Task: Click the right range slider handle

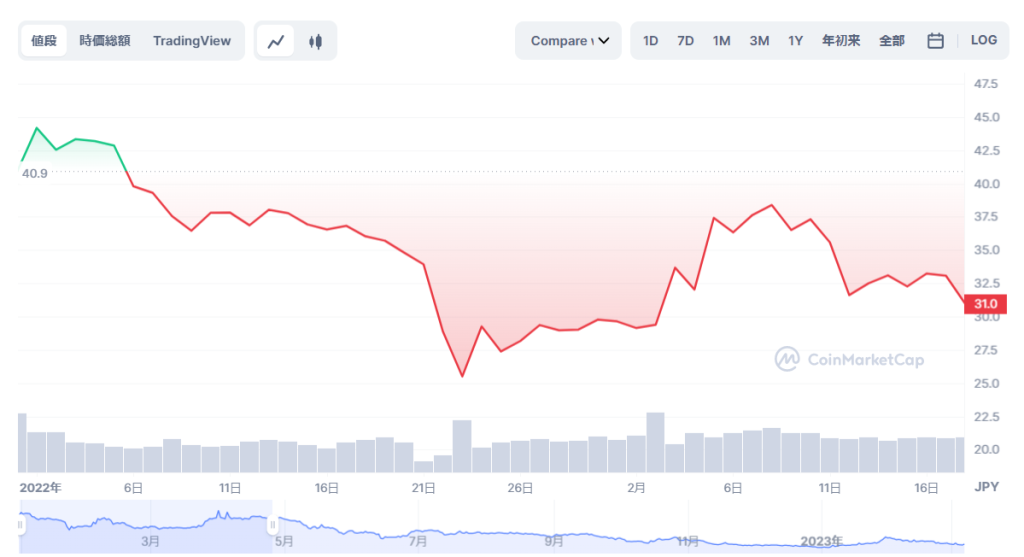Action: [272, 526]
